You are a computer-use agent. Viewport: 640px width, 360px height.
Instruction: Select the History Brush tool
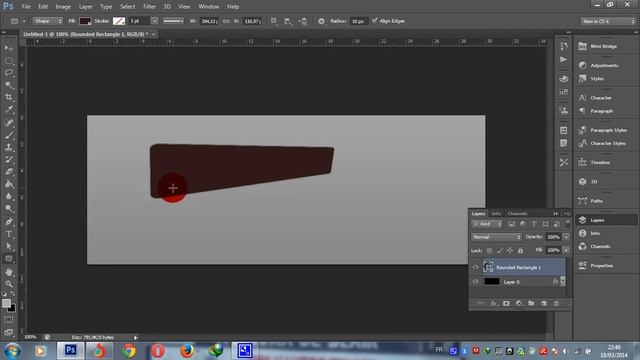coord(9,160)
